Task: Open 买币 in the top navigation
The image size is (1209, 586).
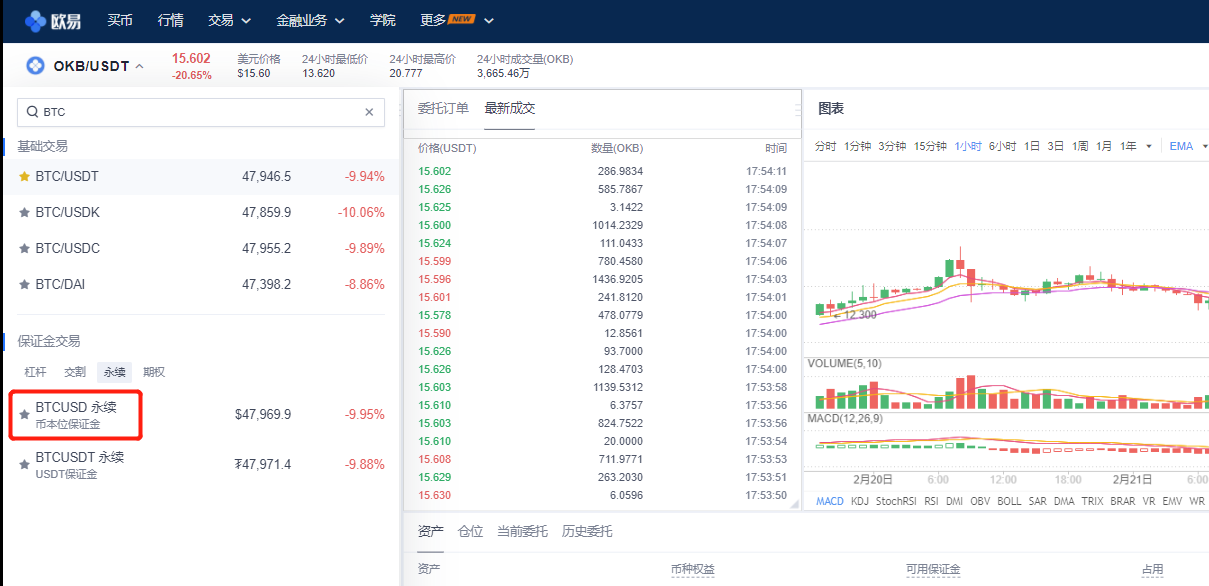Action: click(120, 20)
